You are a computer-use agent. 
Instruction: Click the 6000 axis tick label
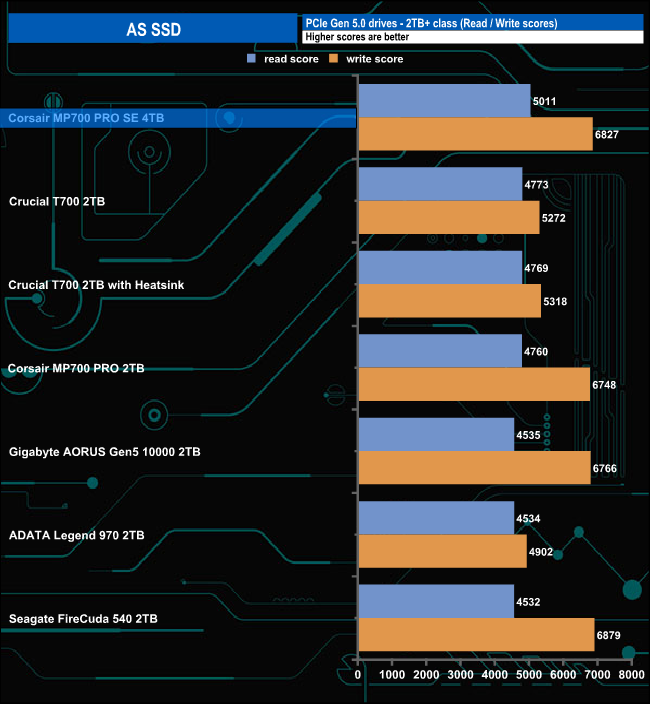click(x=563, y=675)
